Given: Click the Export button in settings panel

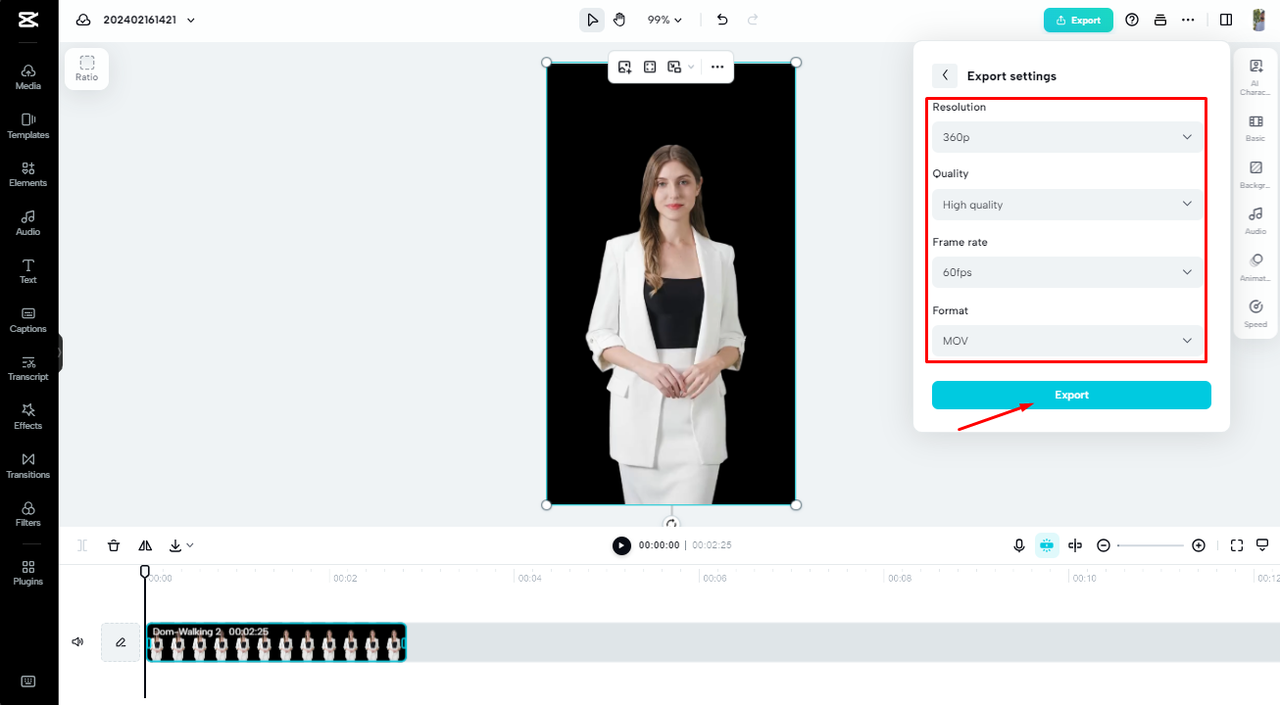Looking at the screenshot, I should 1071,395.
